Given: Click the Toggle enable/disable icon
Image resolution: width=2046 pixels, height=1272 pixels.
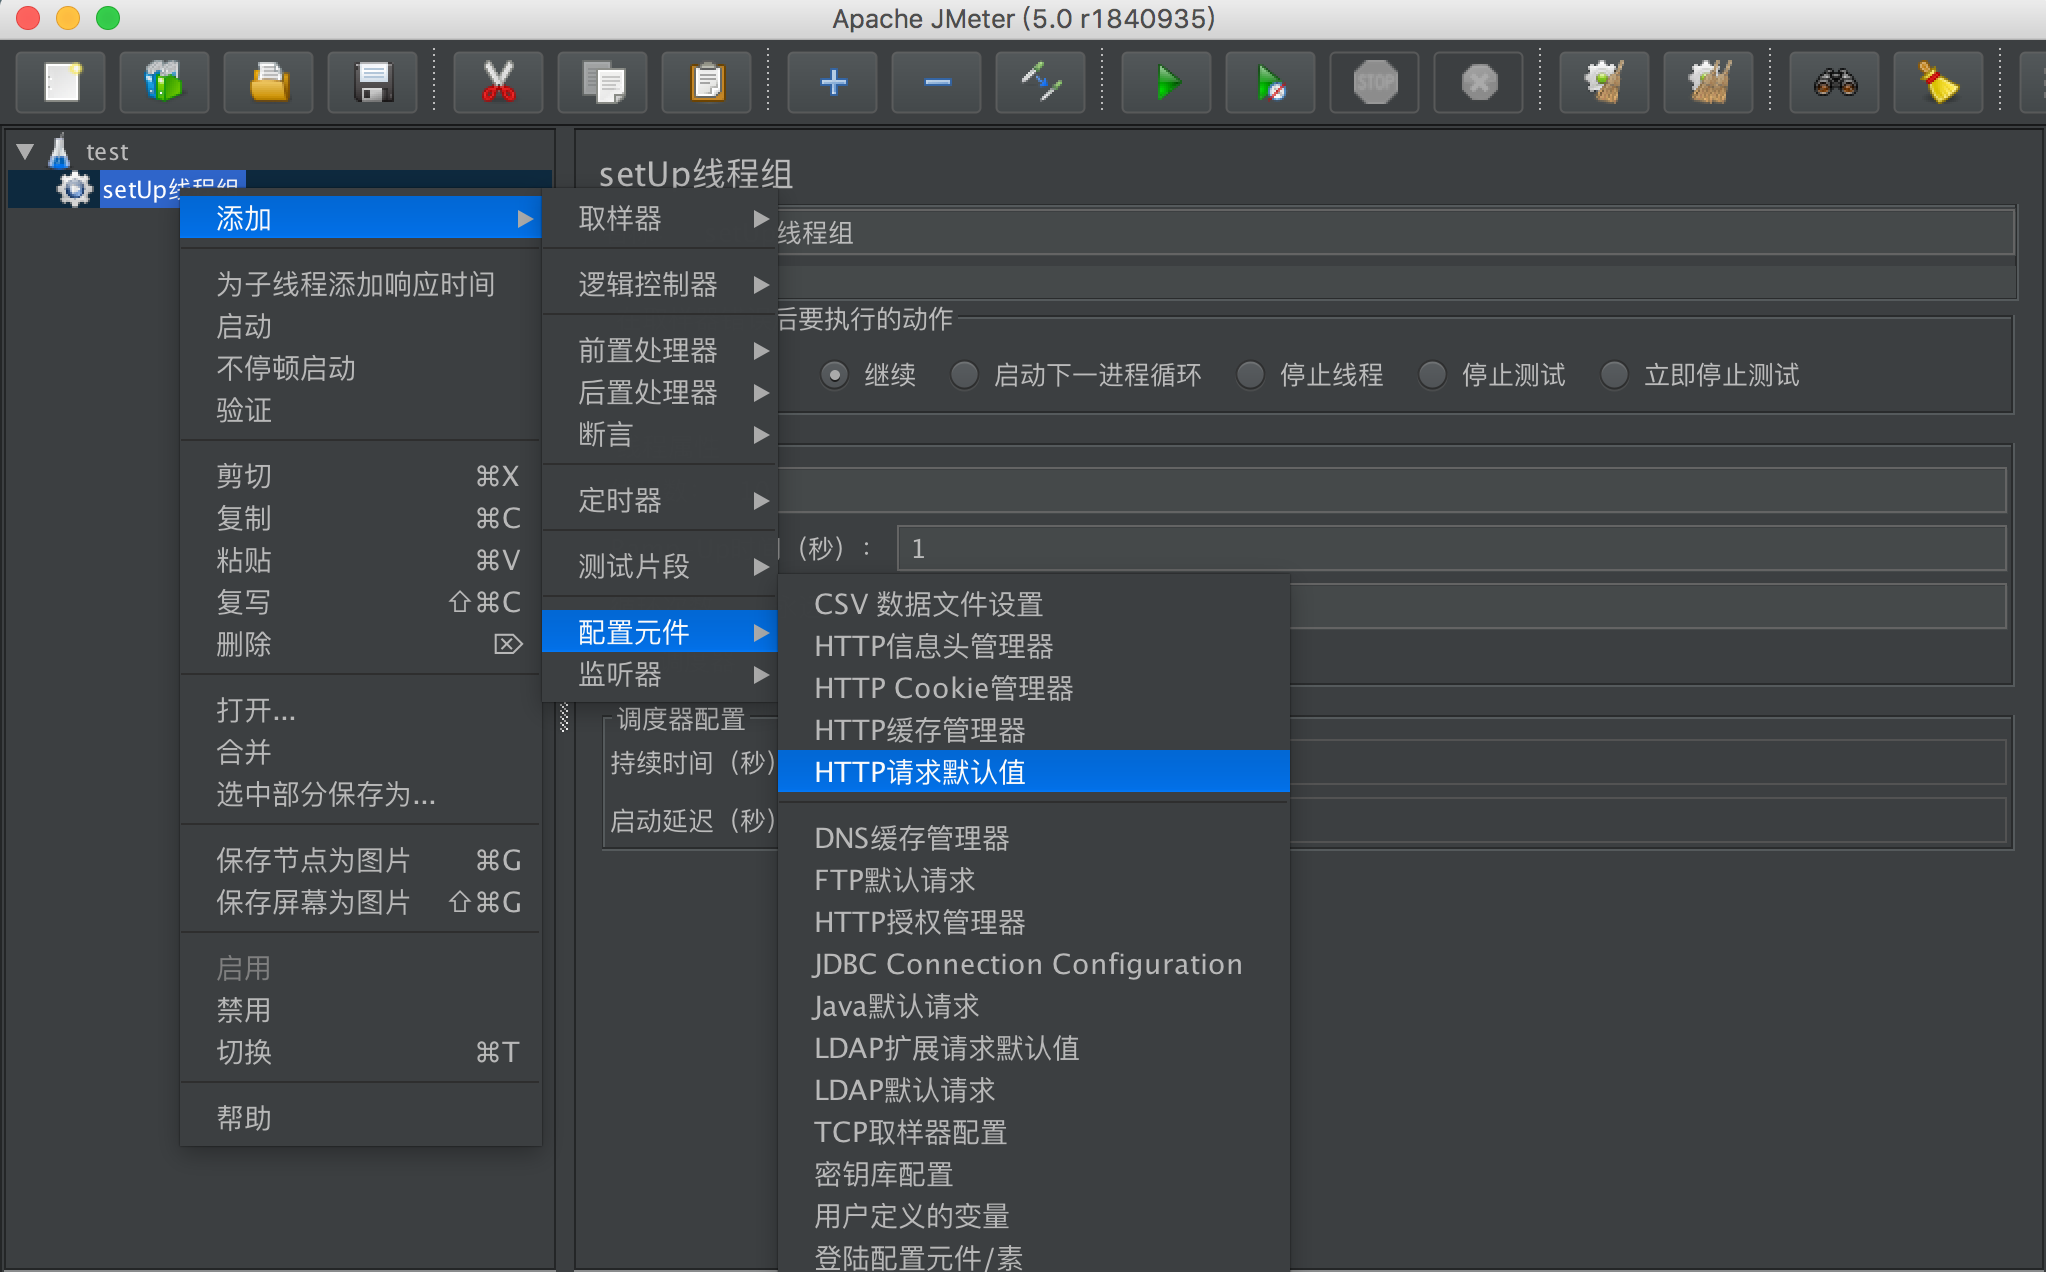Looking at the screenshot, I should 1041,82.
